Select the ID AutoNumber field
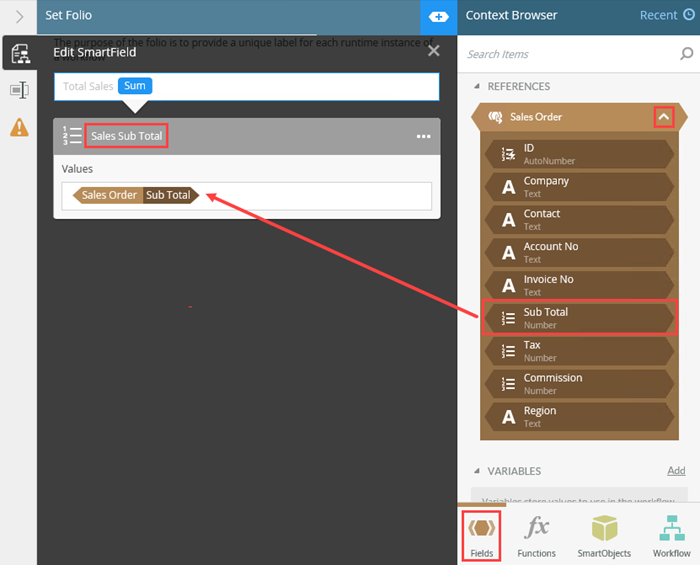This screenshot has height=565, width=700. pos(579,154)
